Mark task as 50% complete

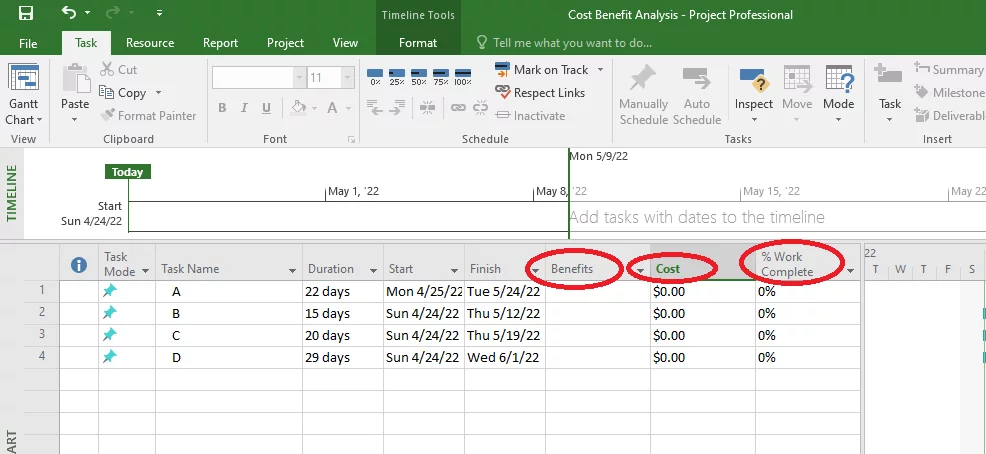click(x=419, y=76)
